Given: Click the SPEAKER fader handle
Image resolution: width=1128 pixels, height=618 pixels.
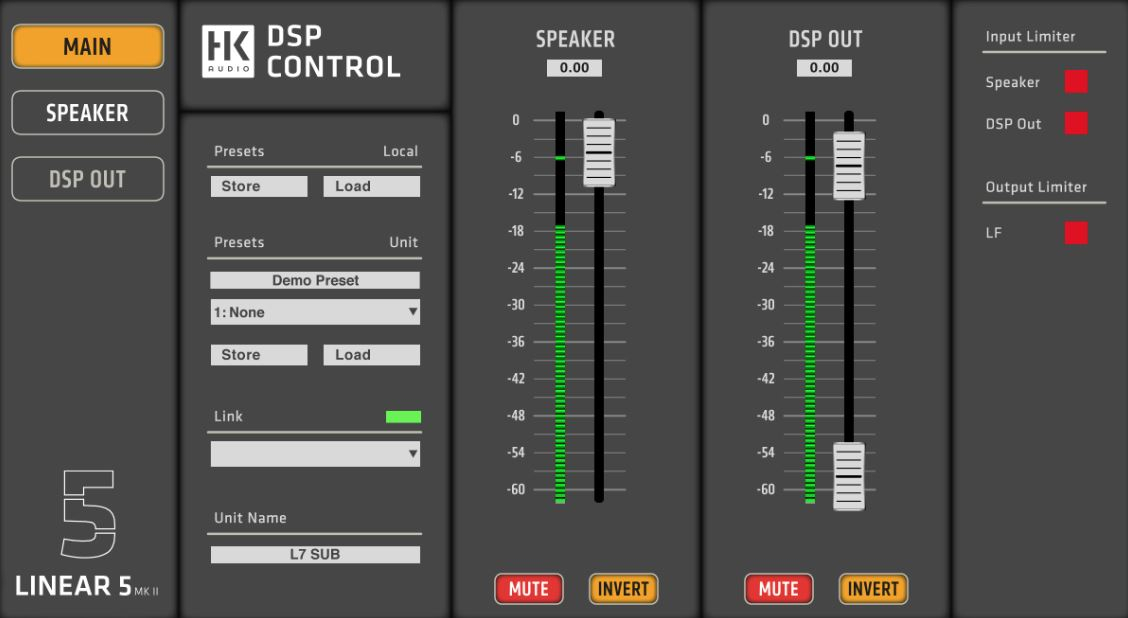Looking at the screenshot, I should coord(599,153).
